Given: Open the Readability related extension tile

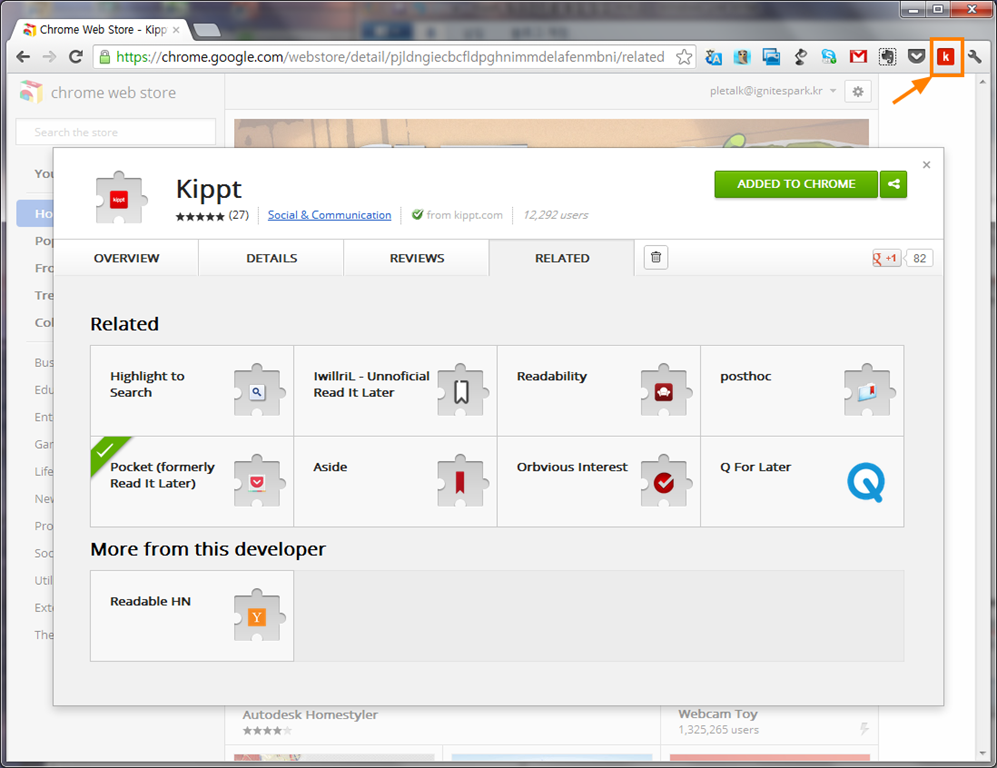Looking at the screenshot, I should [x=598, y=391].
